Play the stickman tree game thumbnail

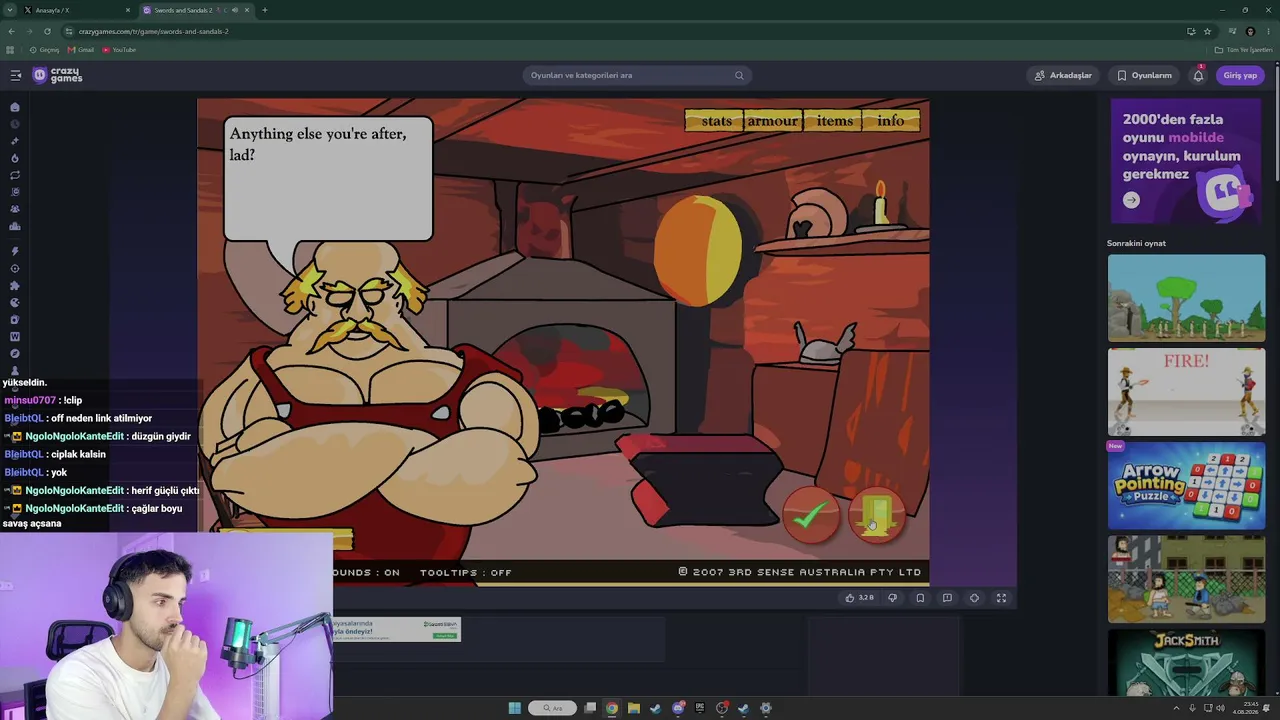point(1186,298)
